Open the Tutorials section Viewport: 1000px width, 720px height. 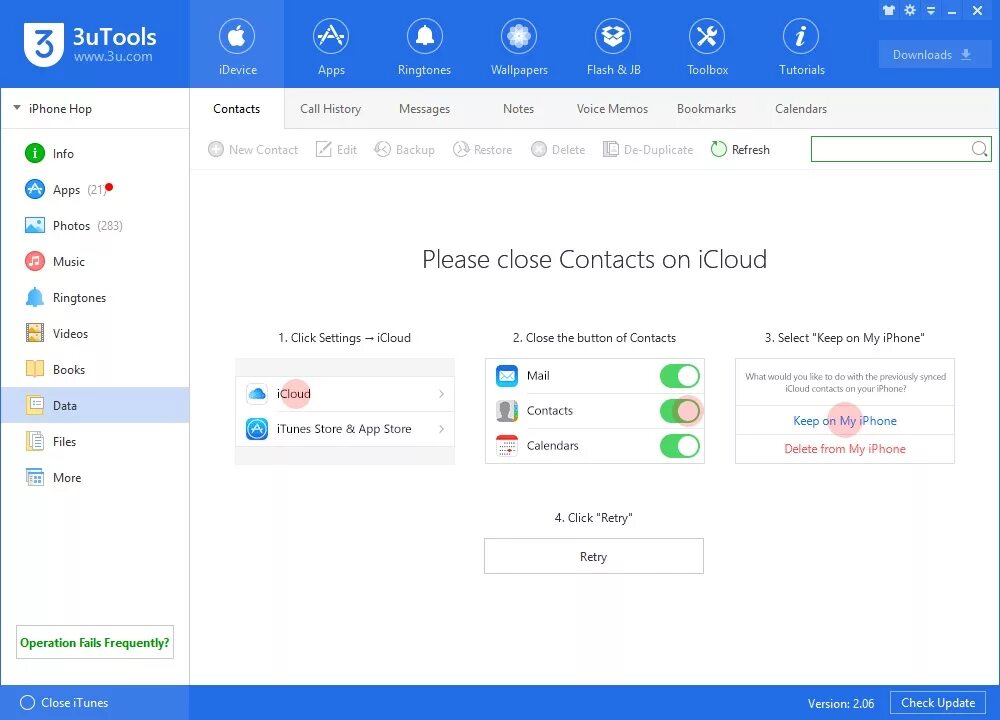(x=801, y=47)
